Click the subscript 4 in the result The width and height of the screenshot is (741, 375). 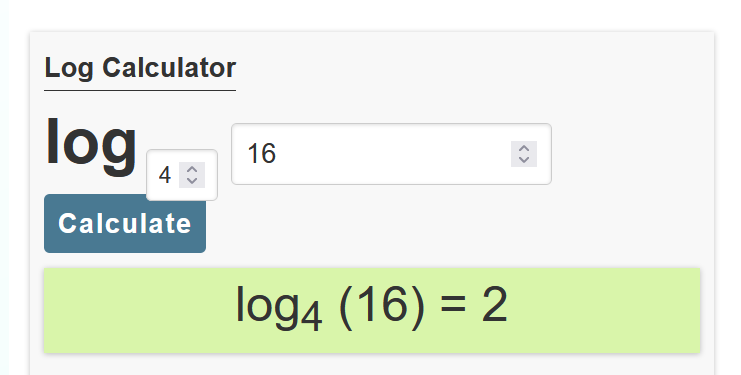(311, 319)
